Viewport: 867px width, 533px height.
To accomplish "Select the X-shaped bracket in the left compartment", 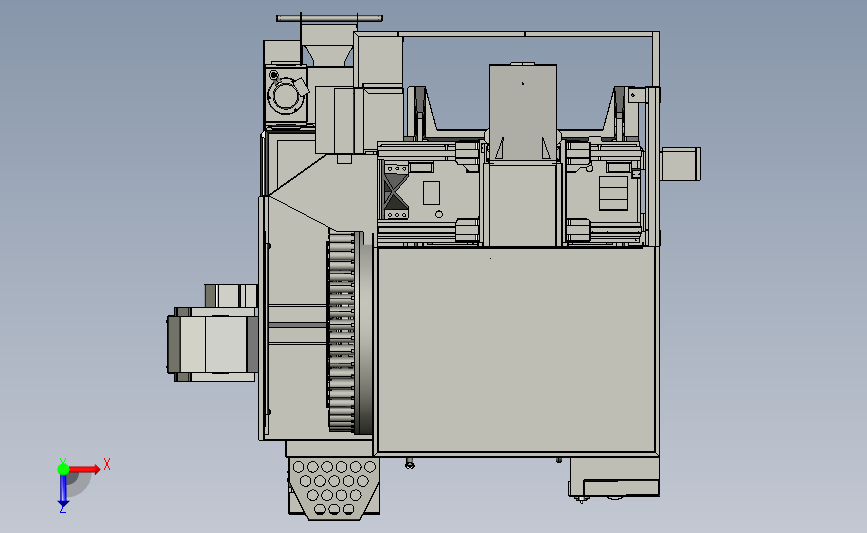I will coord(395,191).
